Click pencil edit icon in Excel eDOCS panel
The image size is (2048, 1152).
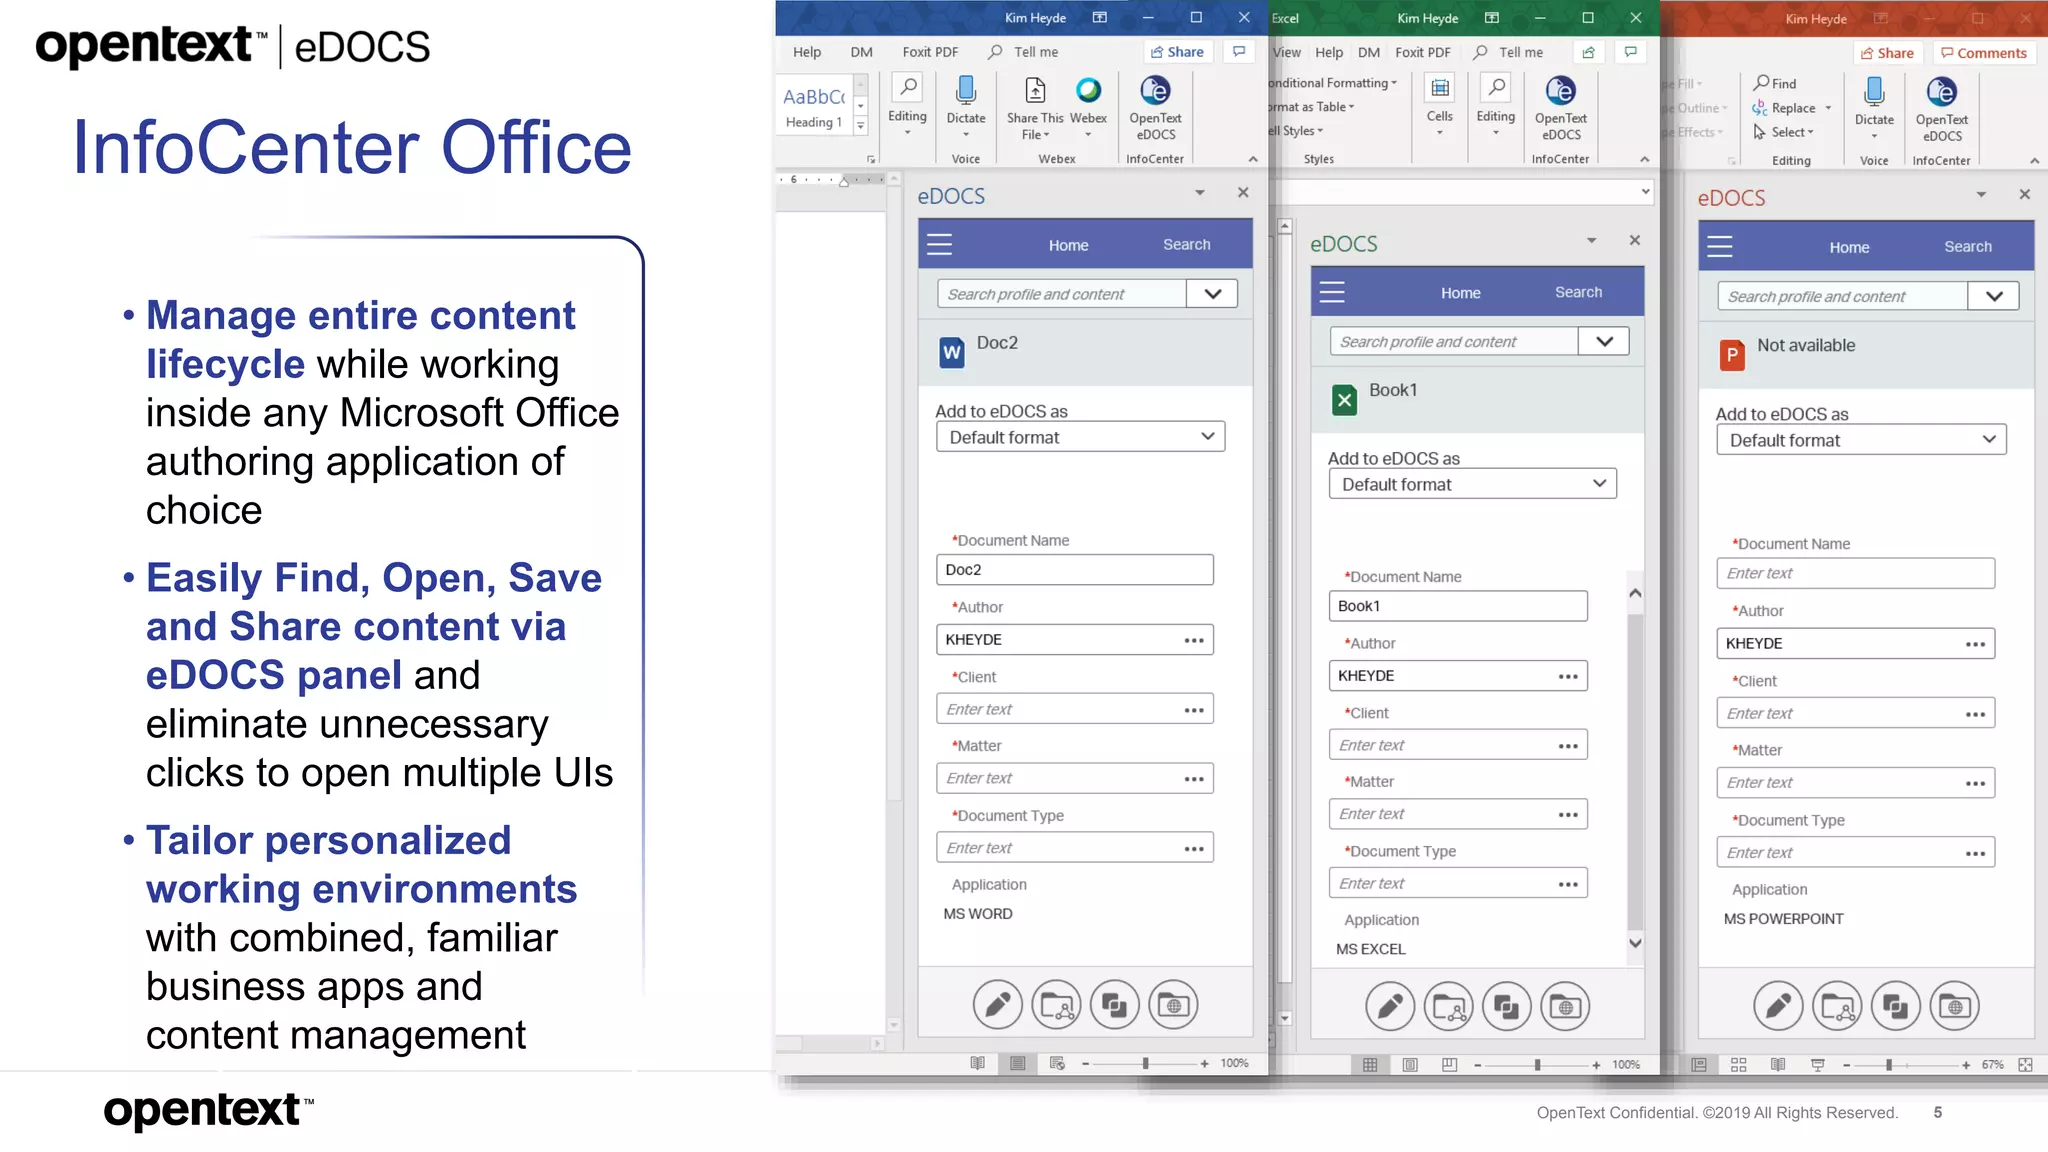point(1390,1007)
